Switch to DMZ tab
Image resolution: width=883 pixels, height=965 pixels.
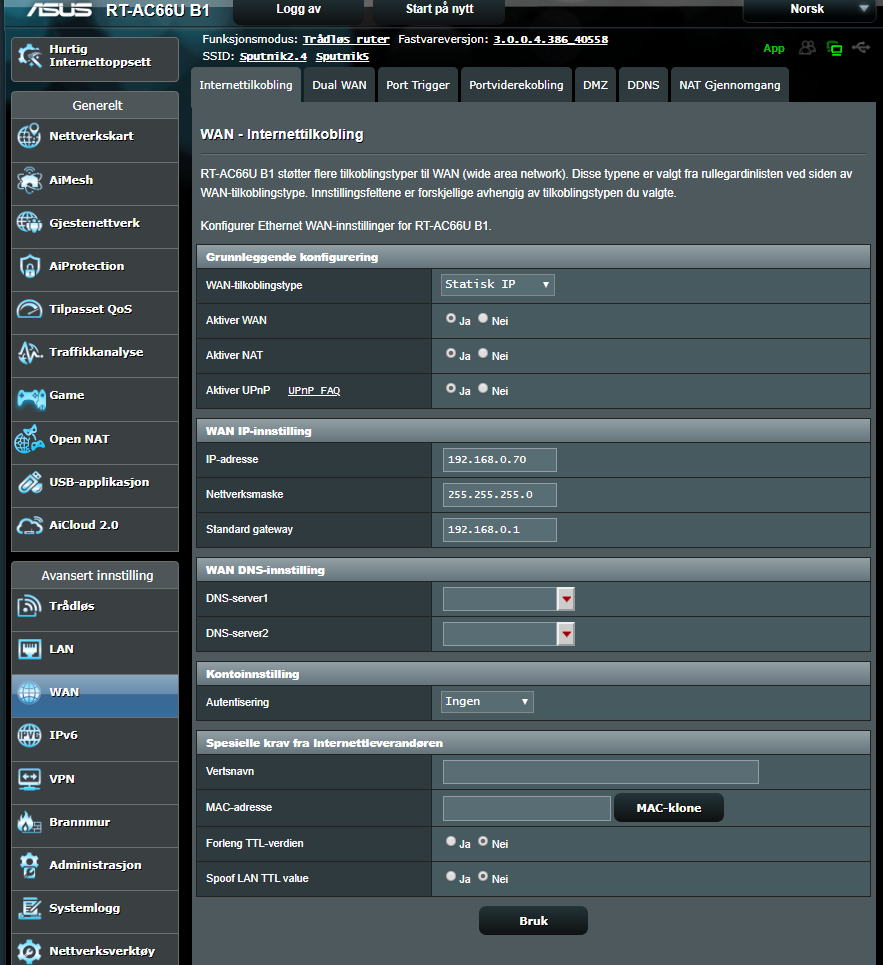click(595, 85)
